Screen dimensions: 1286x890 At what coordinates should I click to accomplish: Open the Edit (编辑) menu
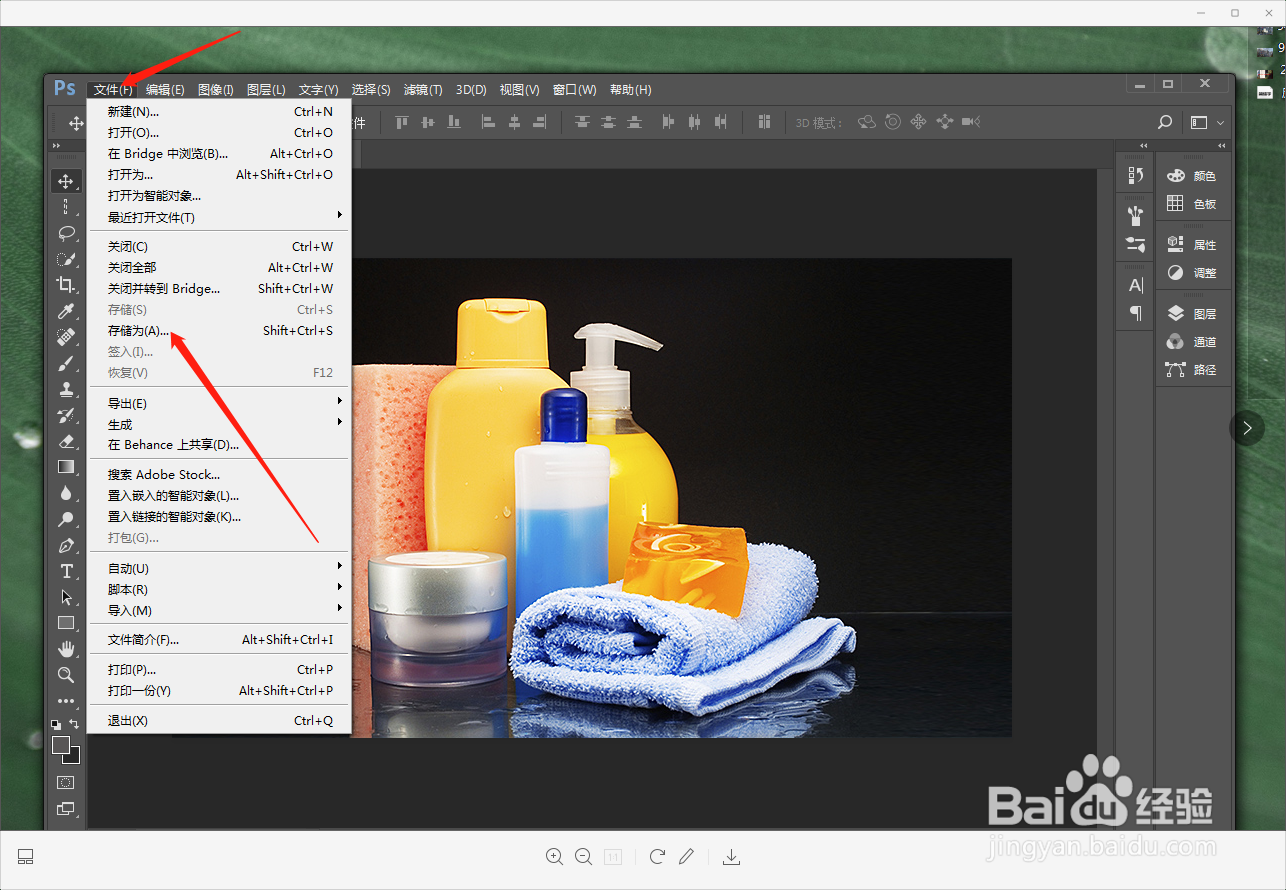[x=165, y=90]
